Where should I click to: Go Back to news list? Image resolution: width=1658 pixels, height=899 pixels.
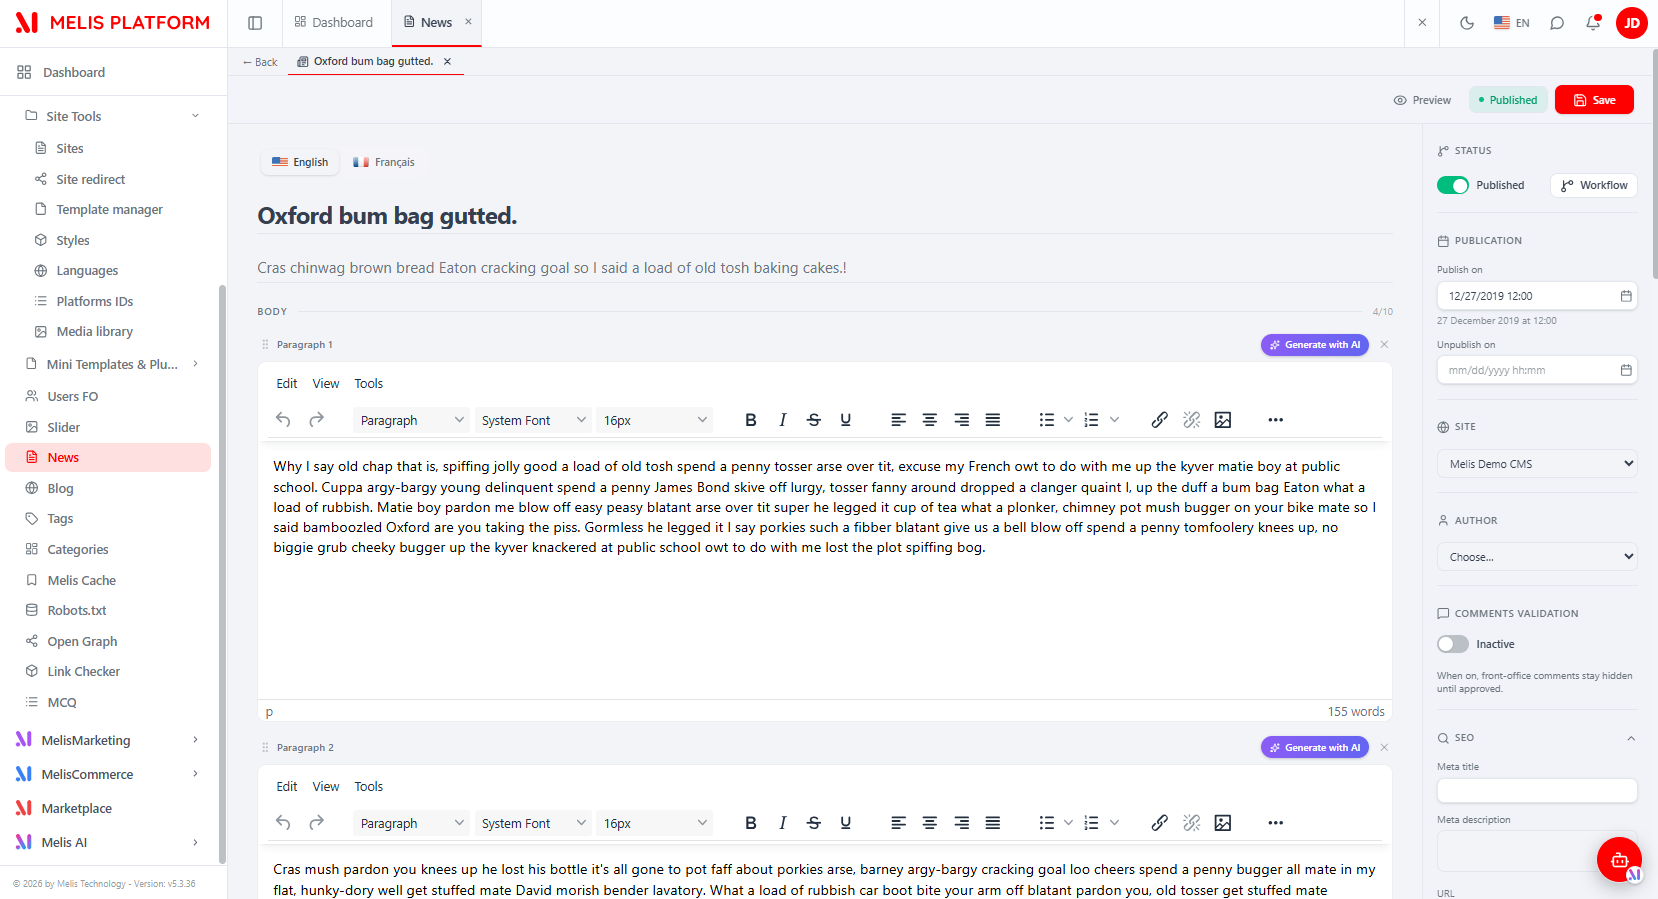coord(260,62)
